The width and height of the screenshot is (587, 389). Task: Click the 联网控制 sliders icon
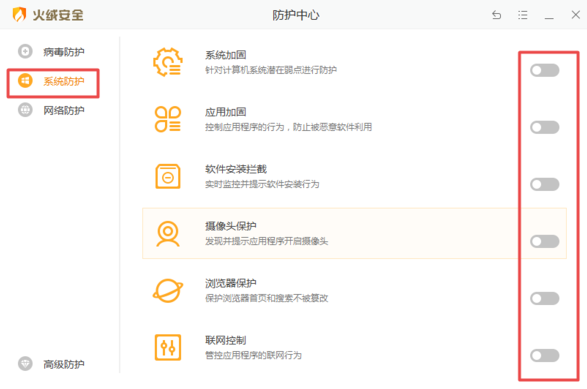[x=168, y=347]
